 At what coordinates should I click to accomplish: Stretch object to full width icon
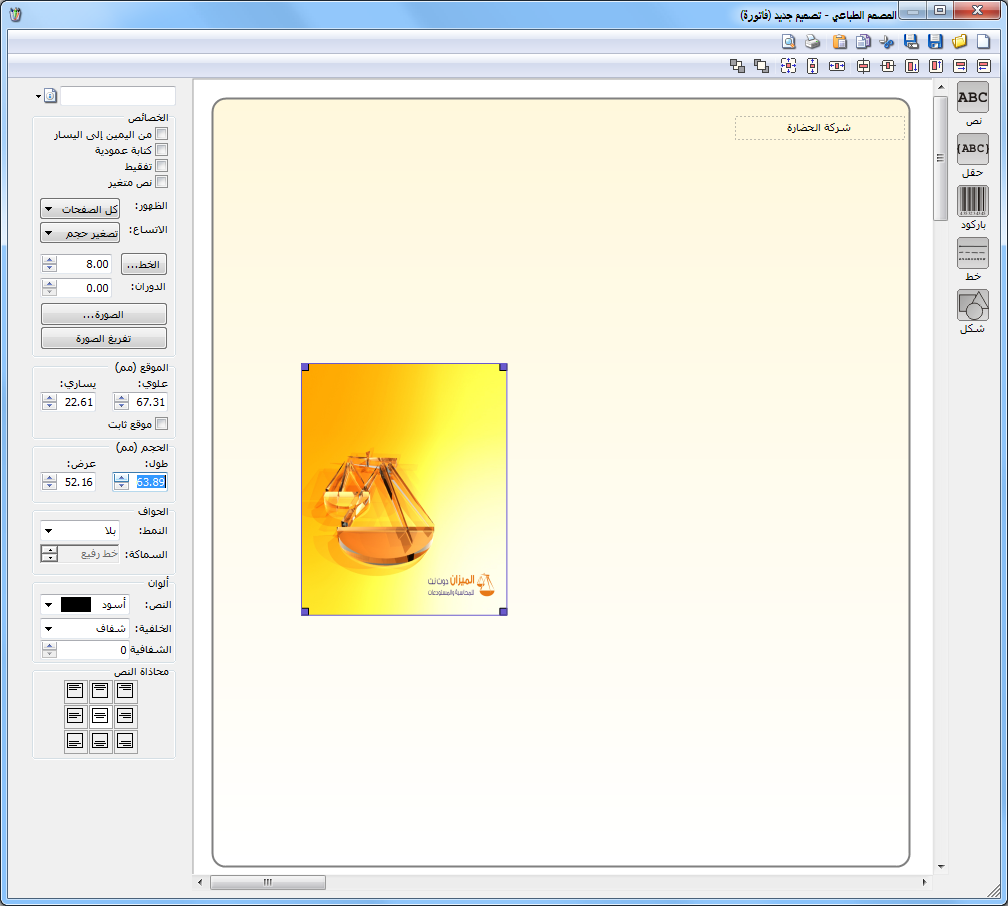click(837, 66)
